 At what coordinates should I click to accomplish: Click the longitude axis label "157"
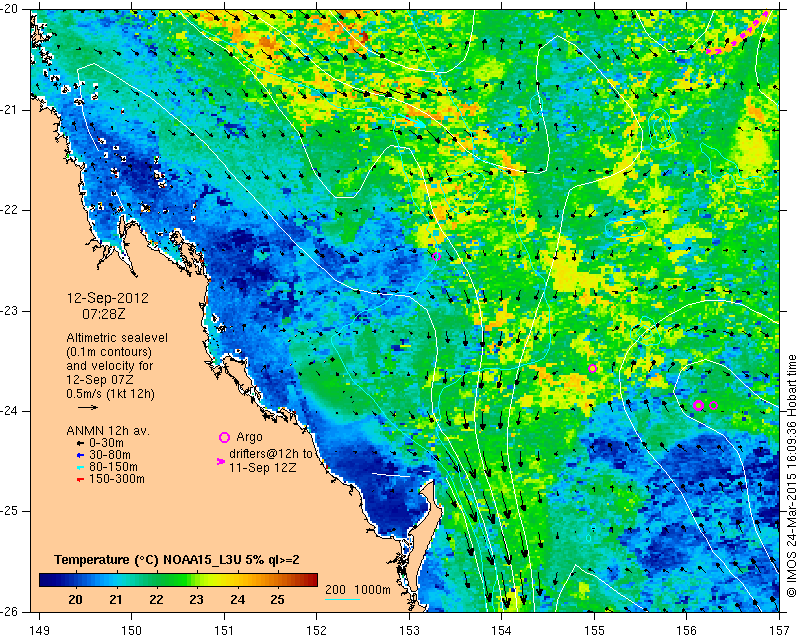[779, 631]
